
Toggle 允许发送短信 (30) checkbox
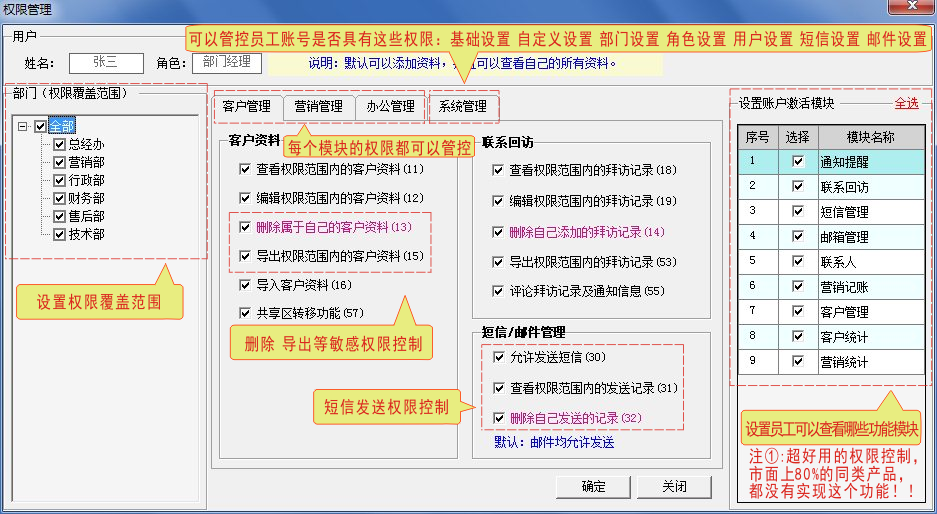tap(499, 357)
